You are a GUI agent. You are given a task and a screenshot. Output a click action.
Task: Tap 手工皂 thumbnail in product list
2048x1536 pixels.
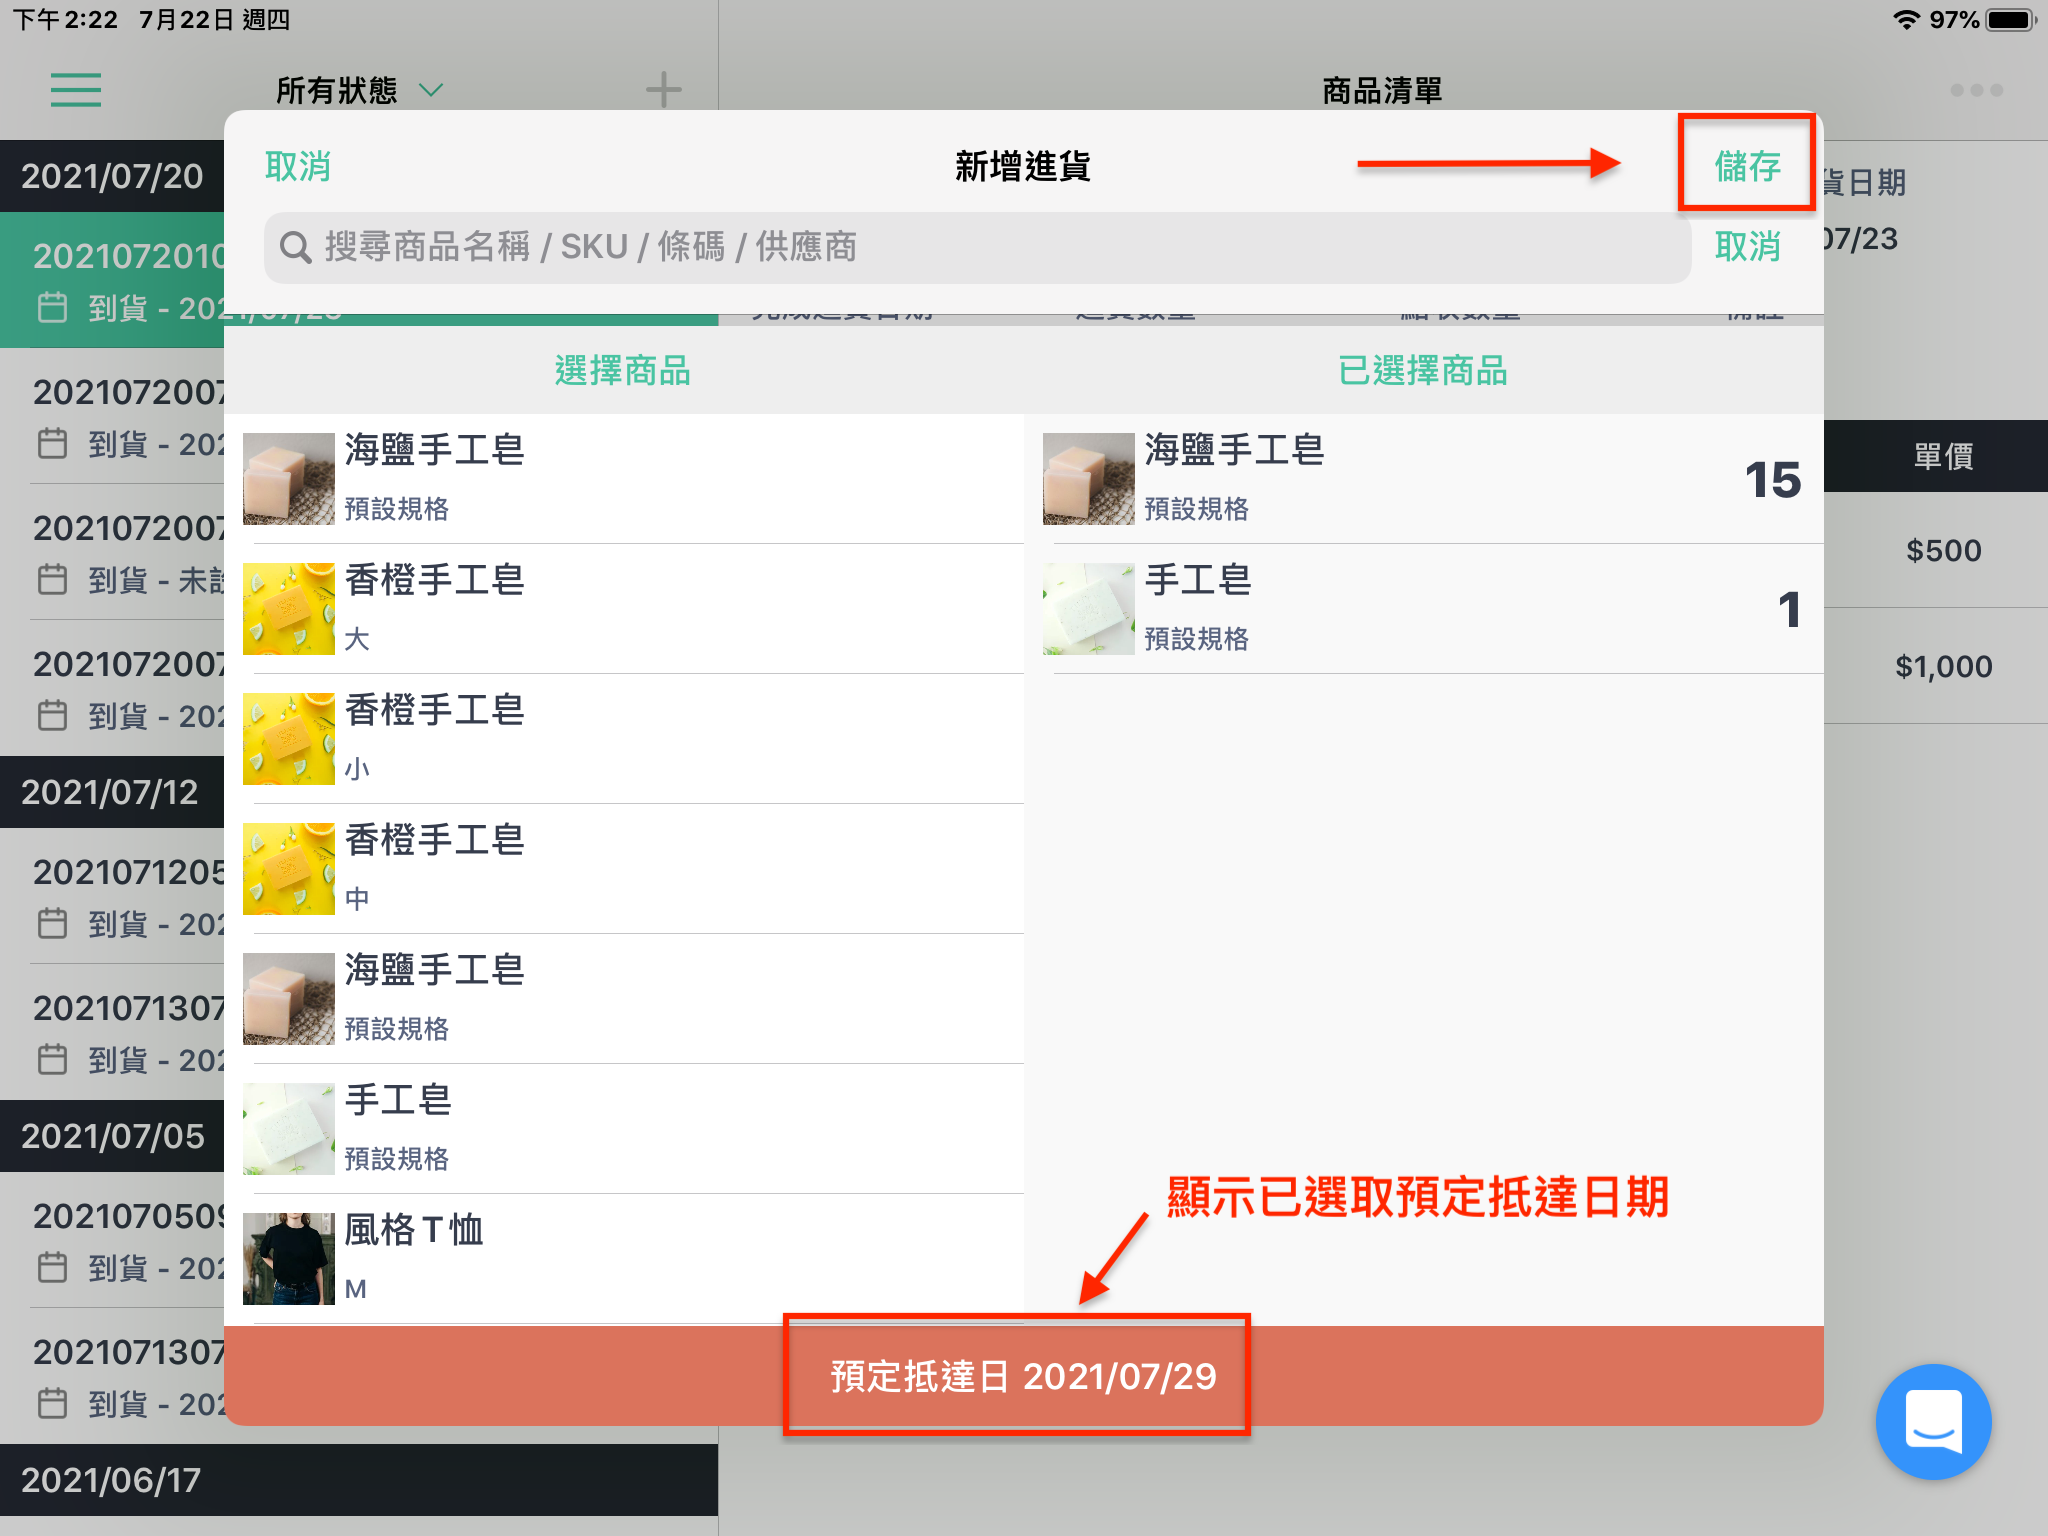[289, 1129]
